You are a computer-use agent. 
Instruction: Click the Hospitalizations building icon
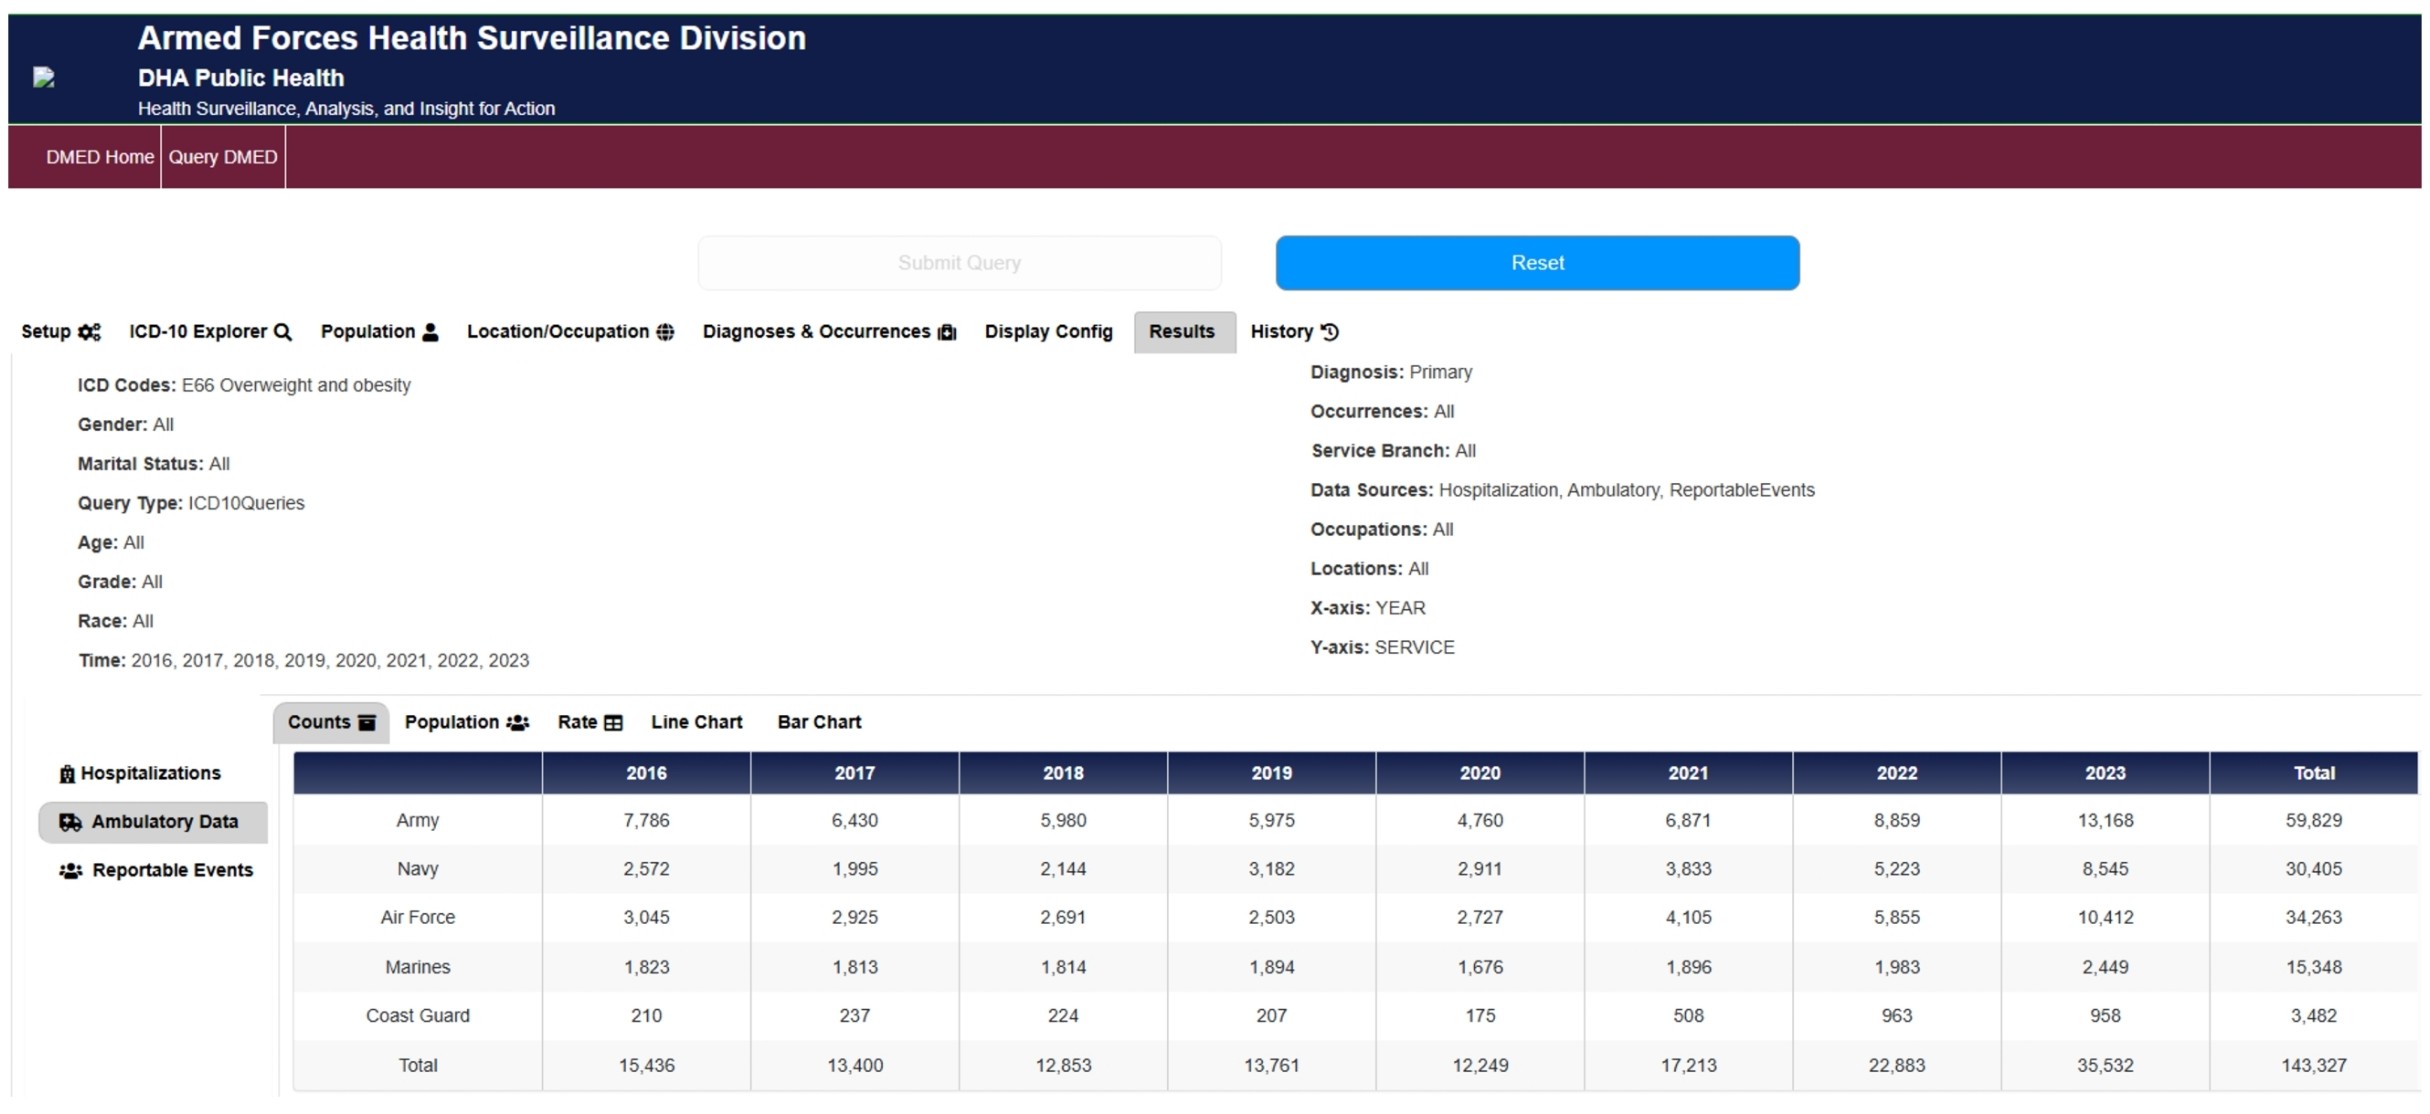click(67, 774)
